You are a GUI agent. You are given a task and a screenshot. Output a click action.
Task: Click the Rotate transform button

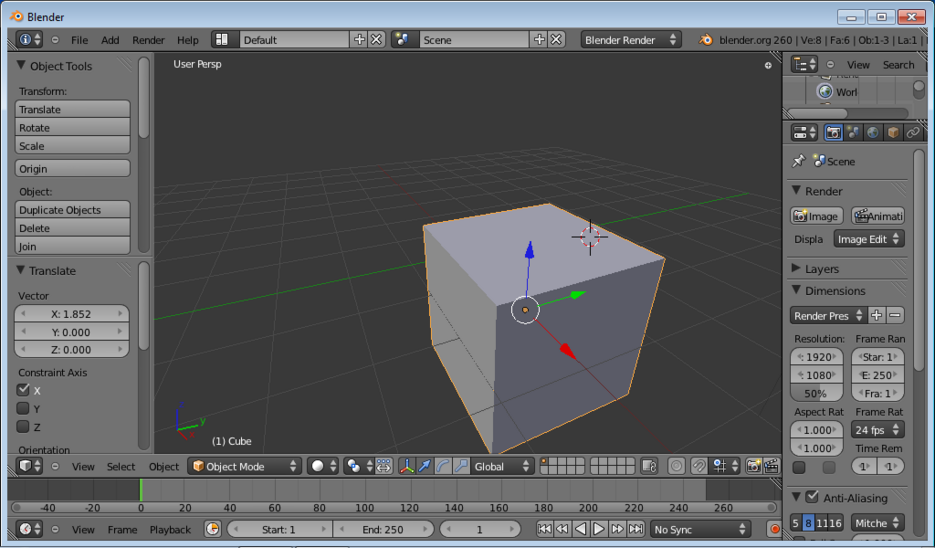click(x=72, y=128)
